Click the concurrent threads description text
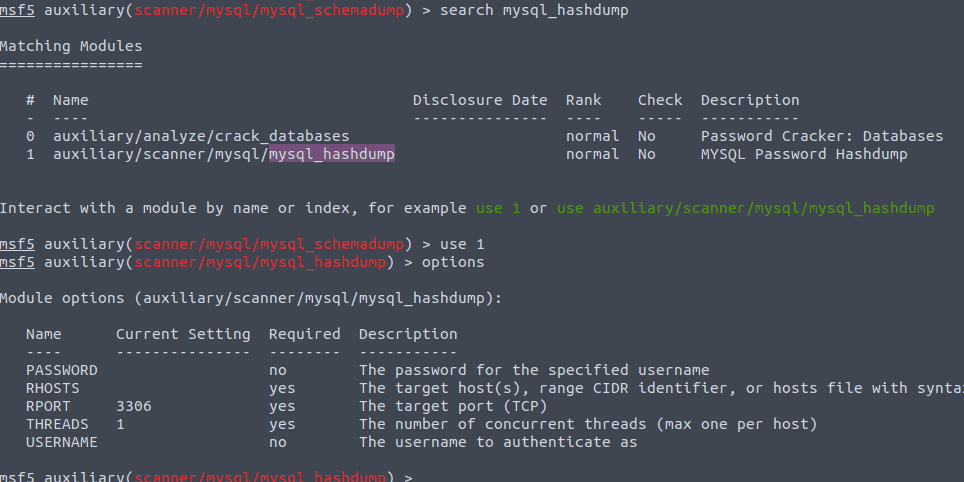The height and width of the screenshot is (482, 964). pyautogui.click(x=588, y=424)
